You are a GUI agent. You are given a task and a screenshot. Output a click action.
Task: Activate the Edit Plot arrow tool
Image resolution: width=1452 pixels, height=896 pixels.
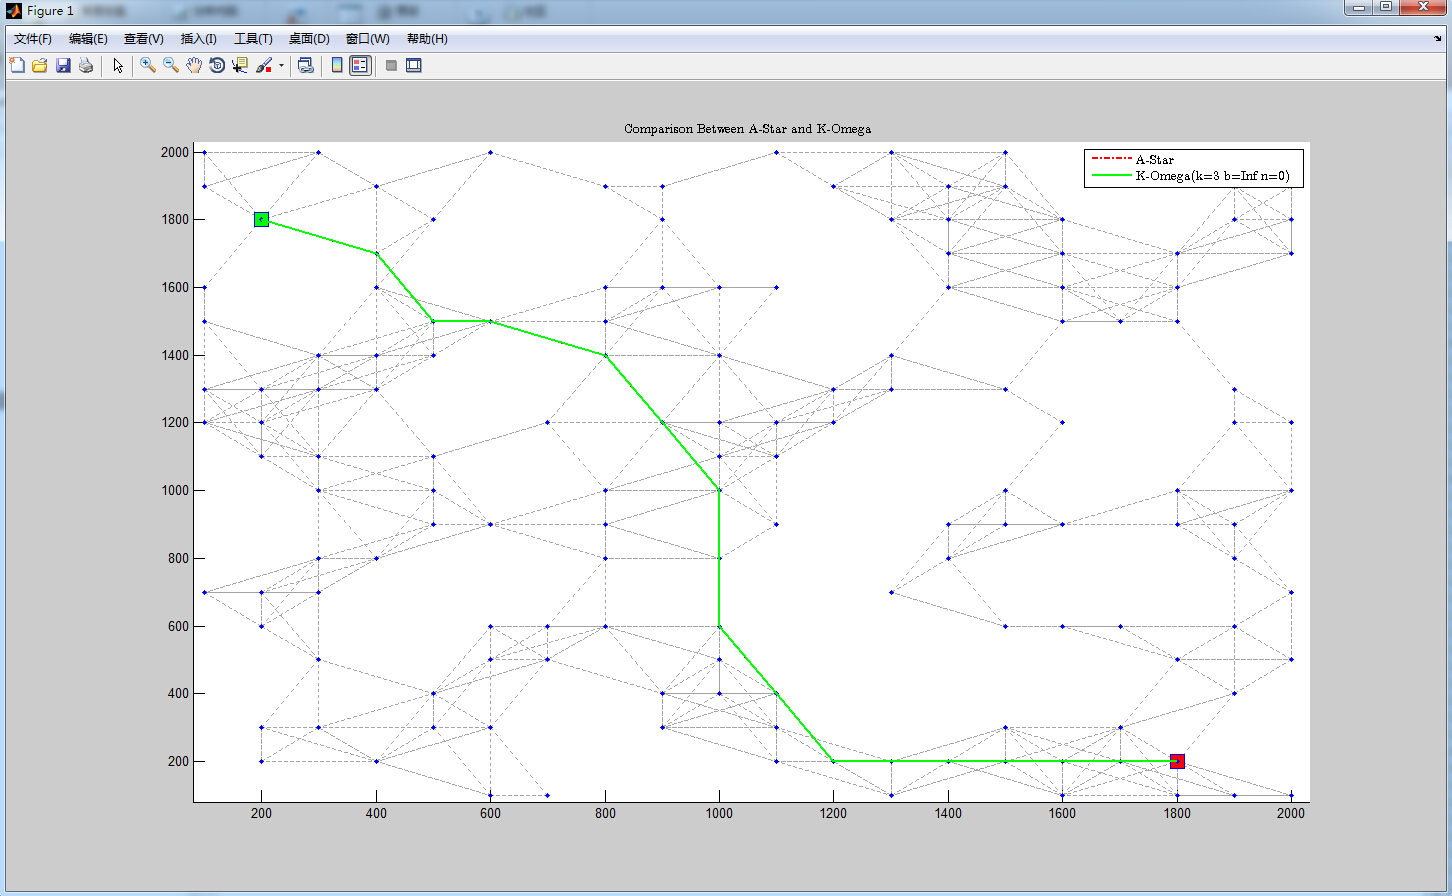pyautogui.click(x=118, y=65)
